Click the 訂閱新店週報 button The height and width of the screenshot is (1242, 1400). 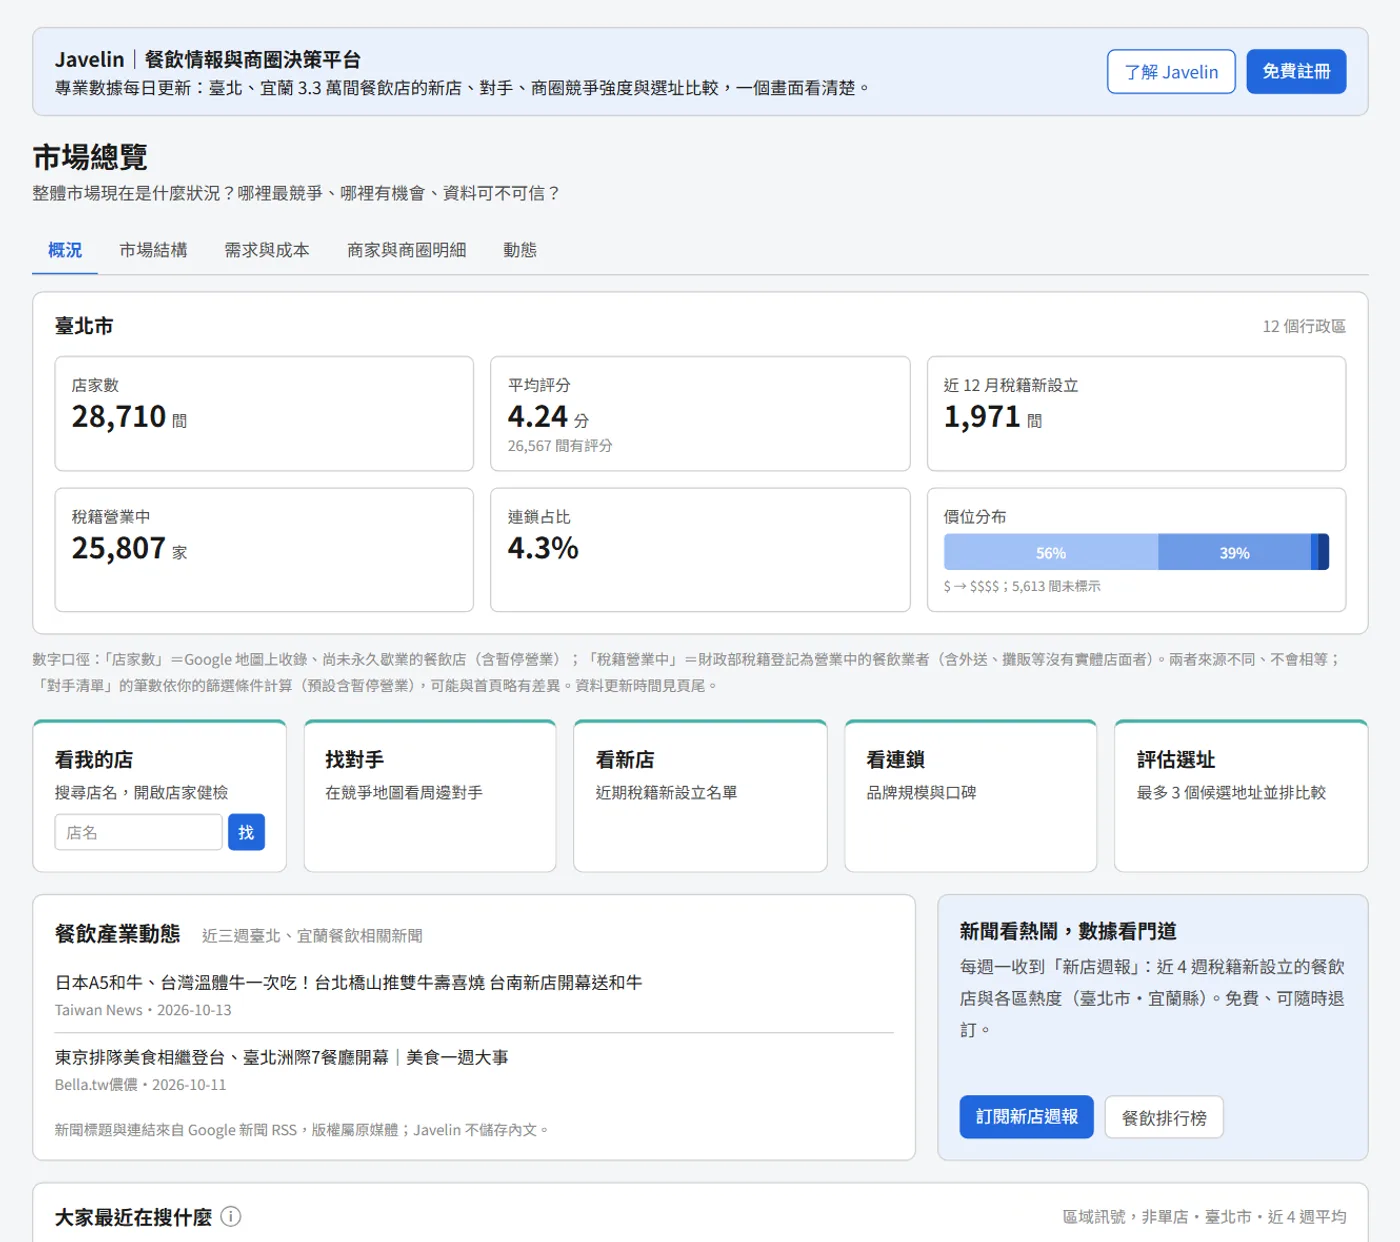tap(1026, 1117)
